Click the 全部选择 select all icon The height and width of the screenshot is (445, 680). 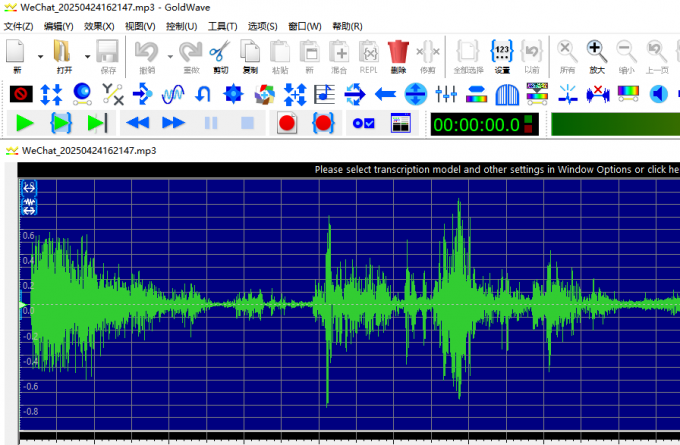click(468, 52)
